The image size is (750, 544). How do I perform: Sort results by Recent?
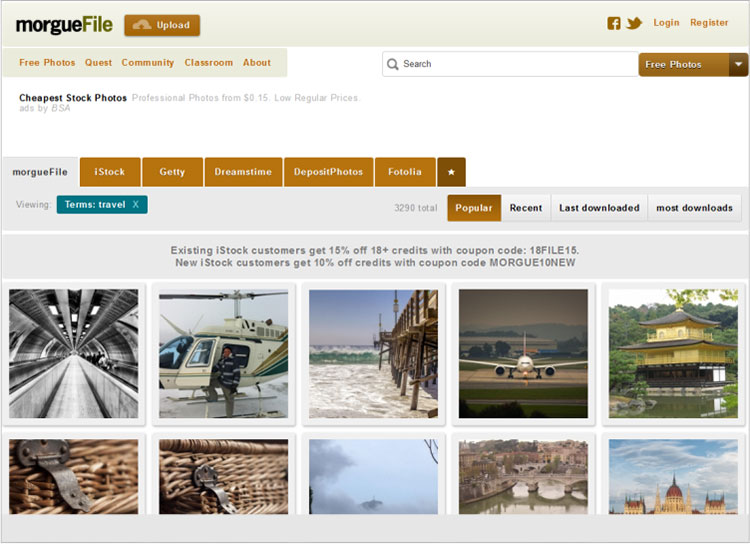526,208
